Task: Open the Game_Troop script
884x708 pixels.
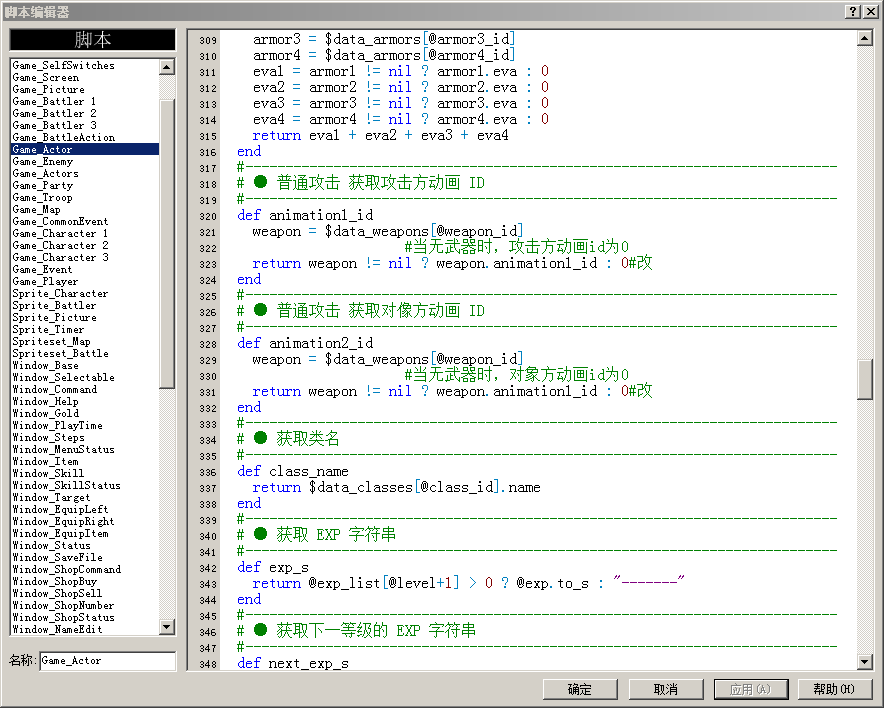Action: [85, 197]
